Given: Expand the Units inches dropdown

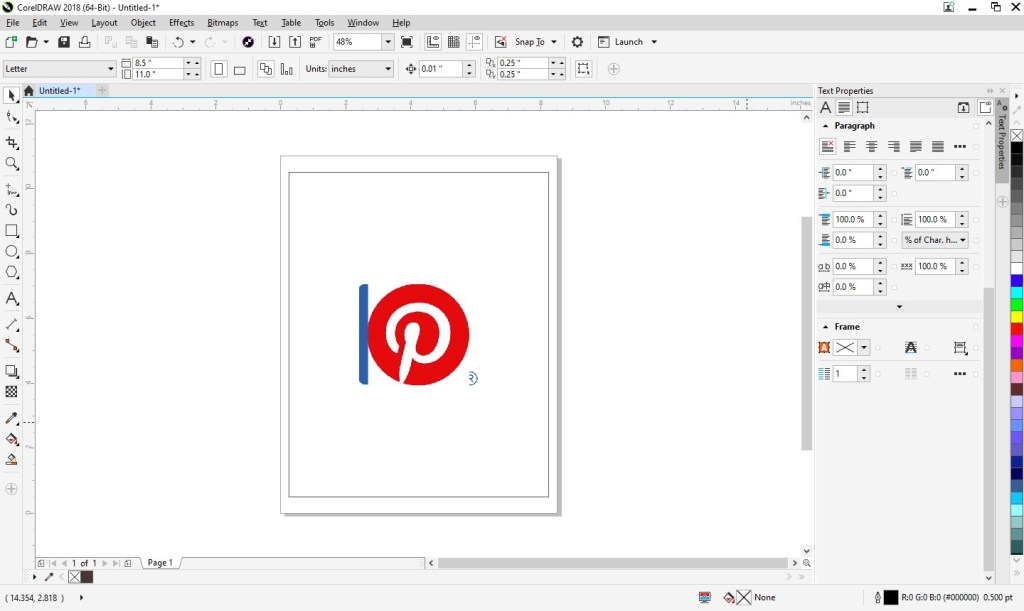Looking at the screenshot, I should [387, 69].
